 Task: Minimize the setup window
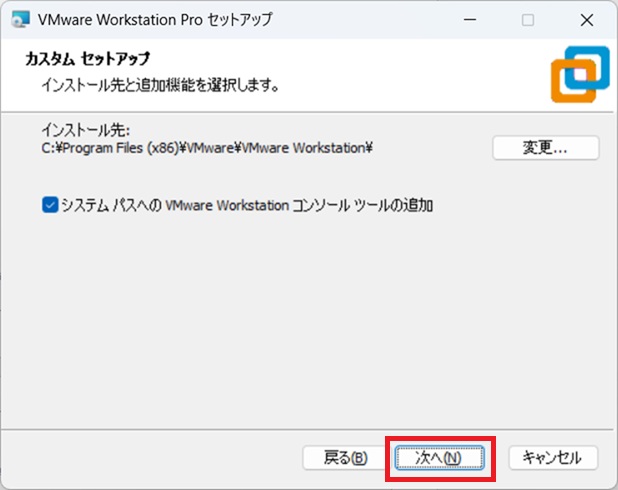[x=470, y=20]
